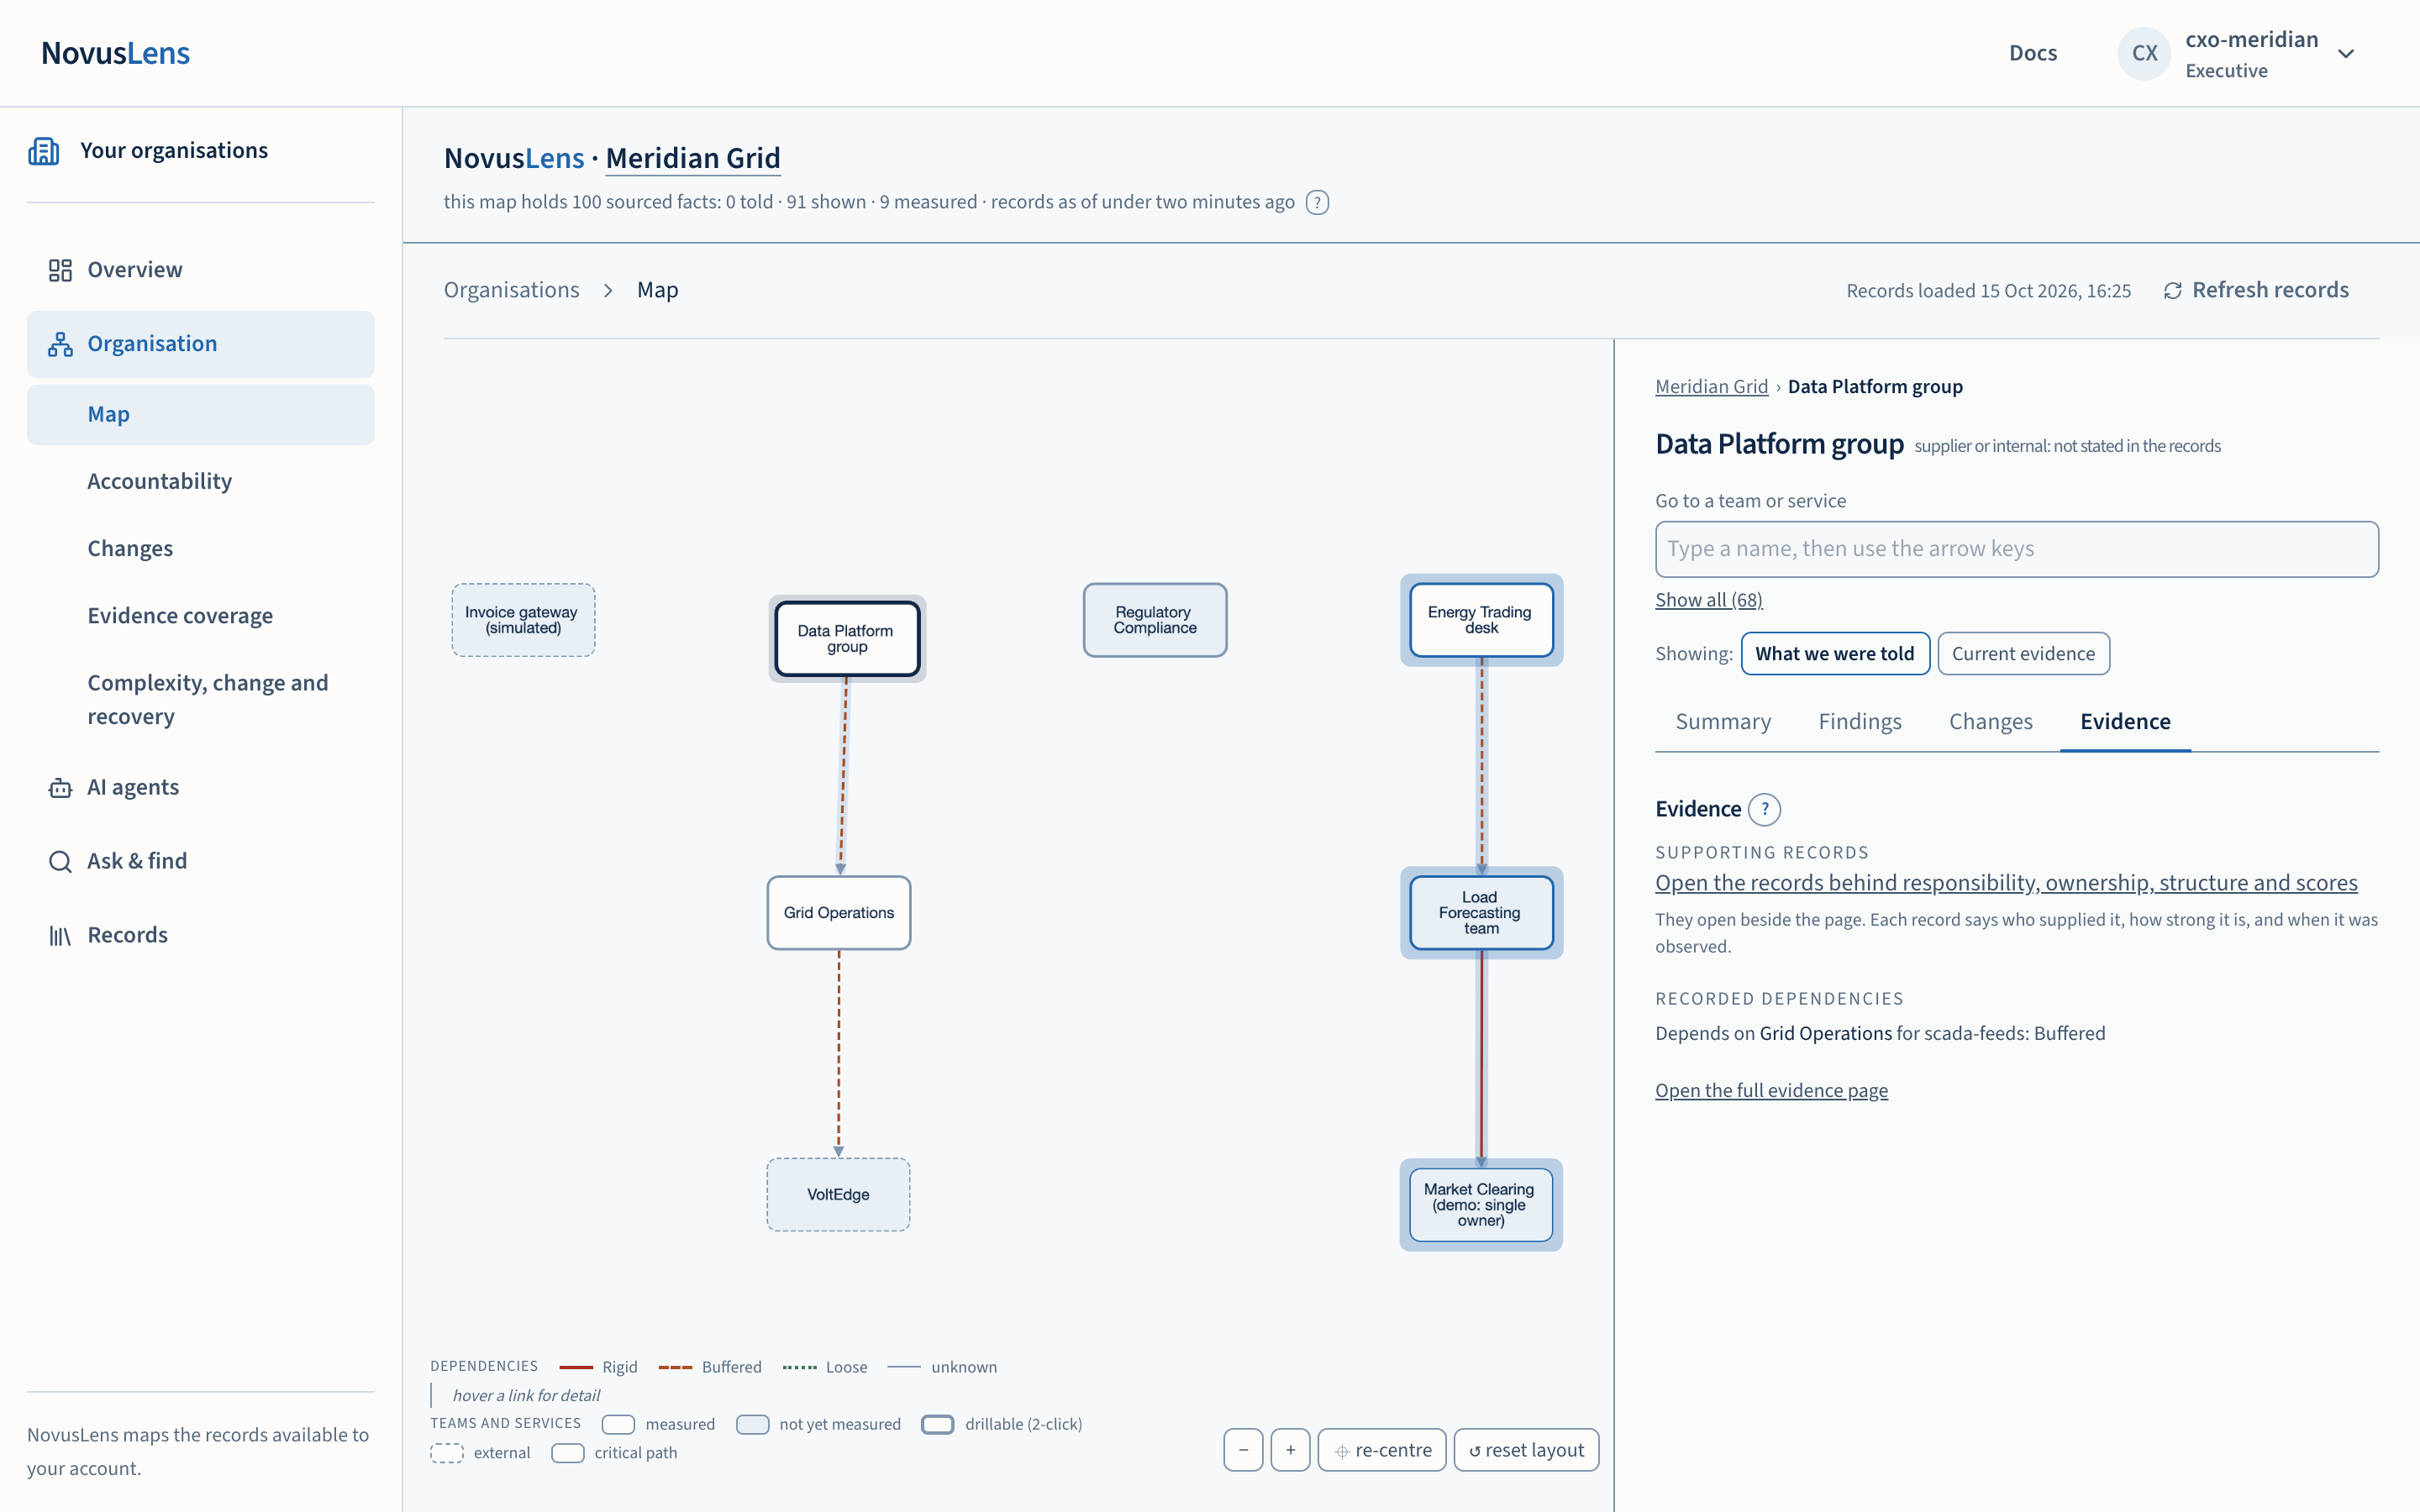
Task: Open Overview via its grid icon
Action: tap(60, 270)
